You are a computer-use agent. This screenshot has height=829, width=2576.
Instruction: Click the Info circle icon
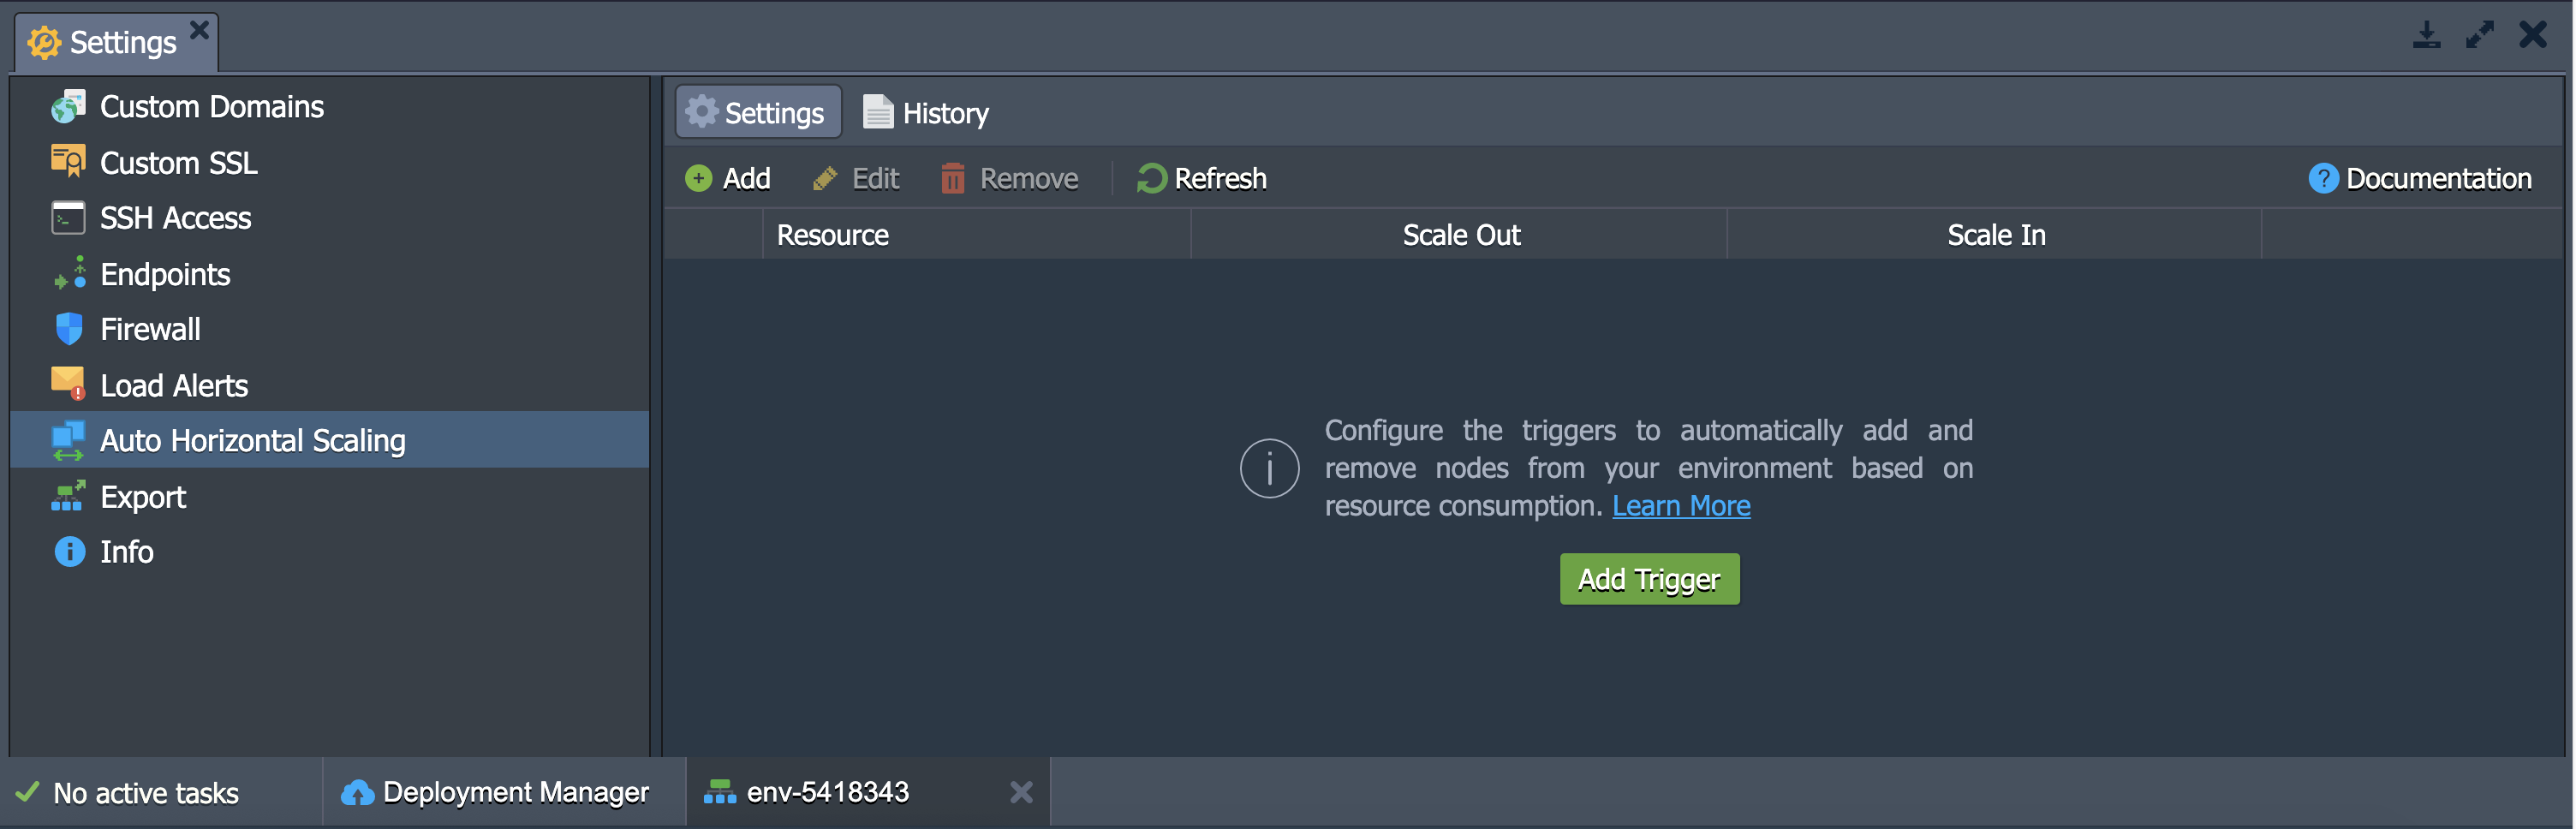[69, 551]
